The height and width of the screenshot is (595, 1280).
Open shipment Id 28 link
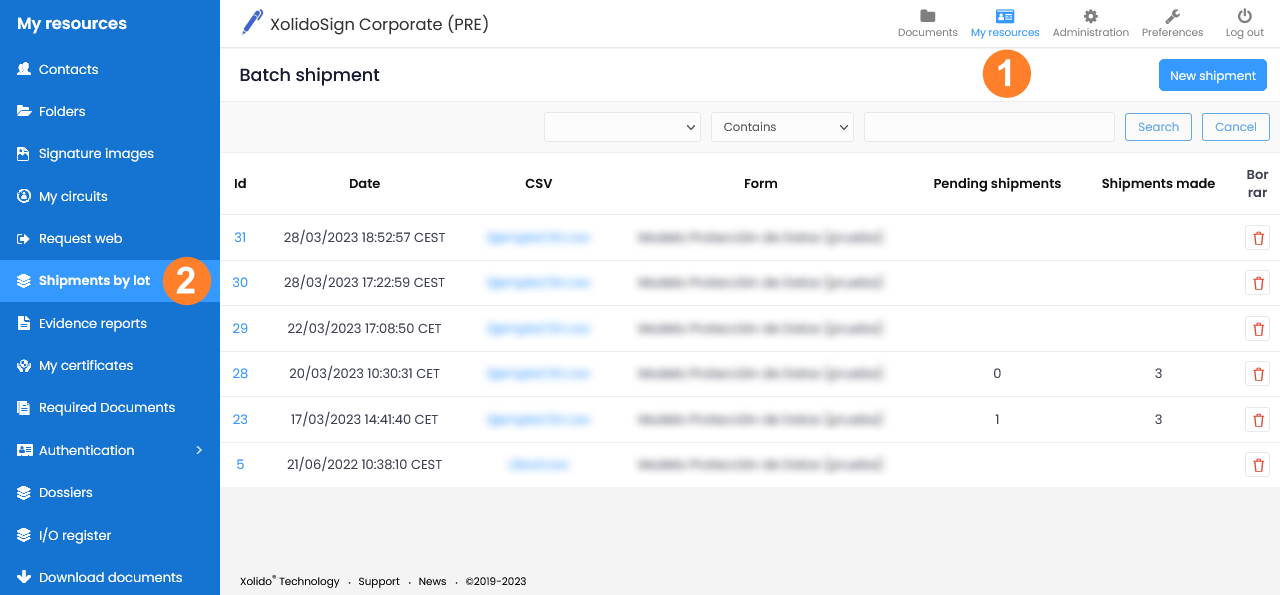point(240,373)
